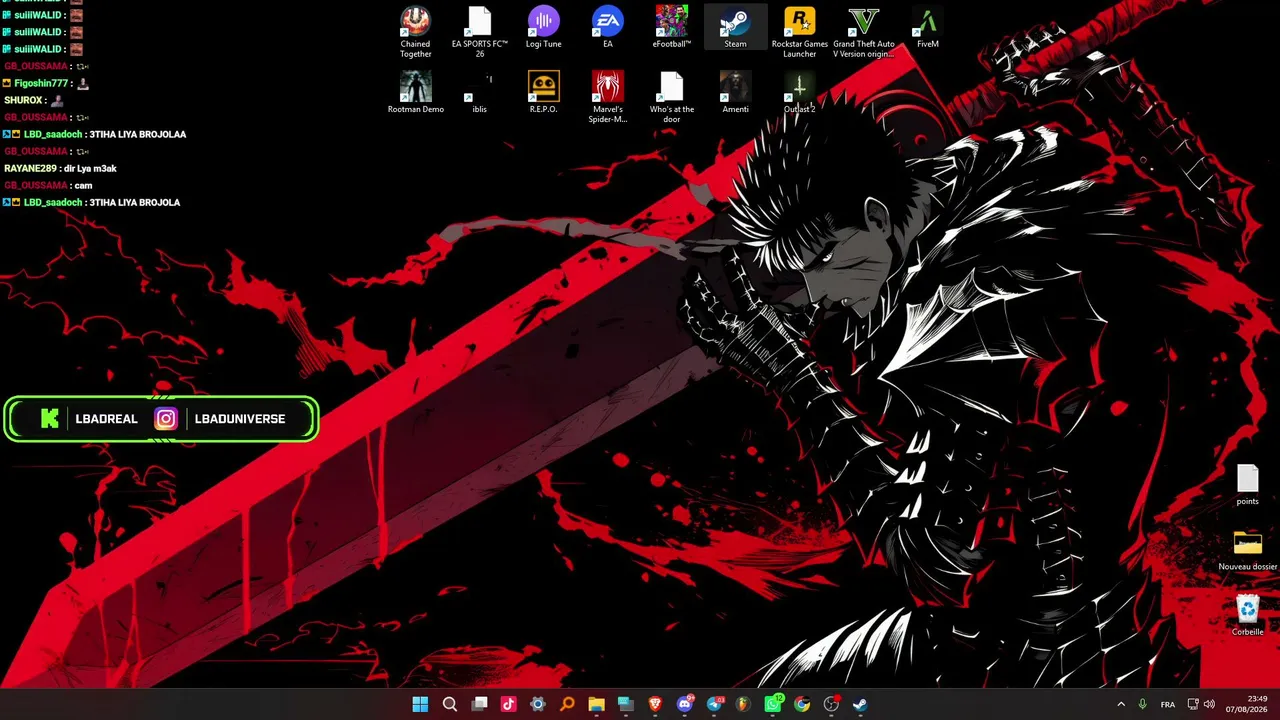This screenshot has width=1280, height=720.
Task: Click the Figoshin777 chat username
Action: click(41, 83)
